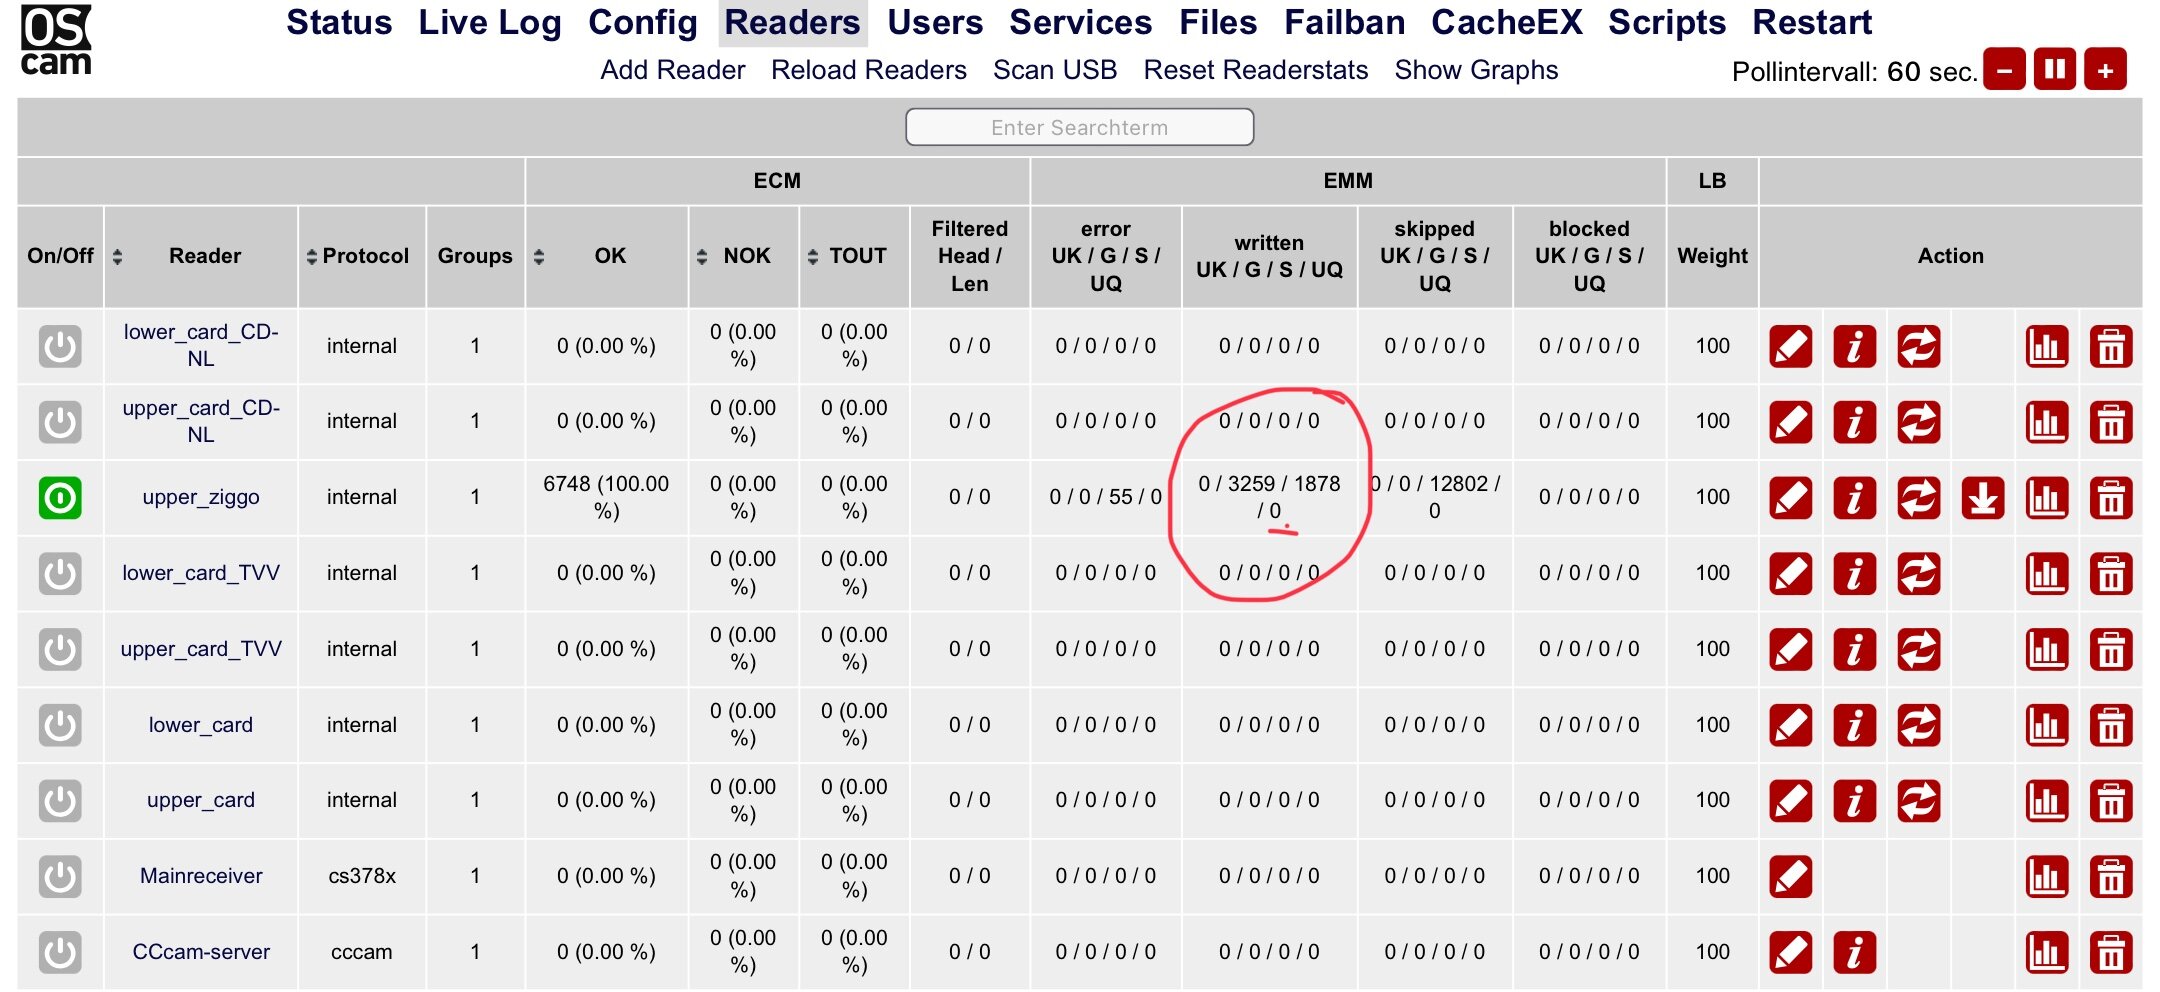Enable the lower_card reader power toggle

click(60, 725)
